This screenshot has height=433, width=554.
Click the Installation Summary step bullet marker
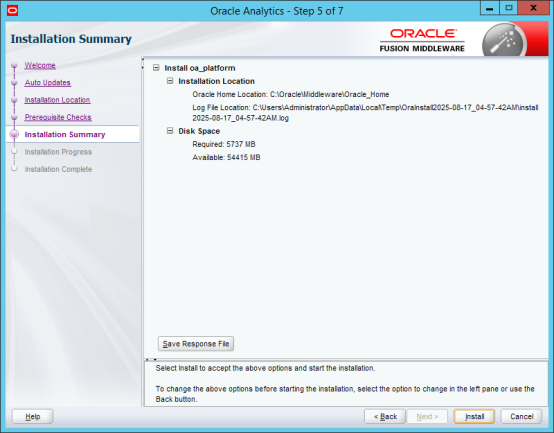tap(14, 135)
